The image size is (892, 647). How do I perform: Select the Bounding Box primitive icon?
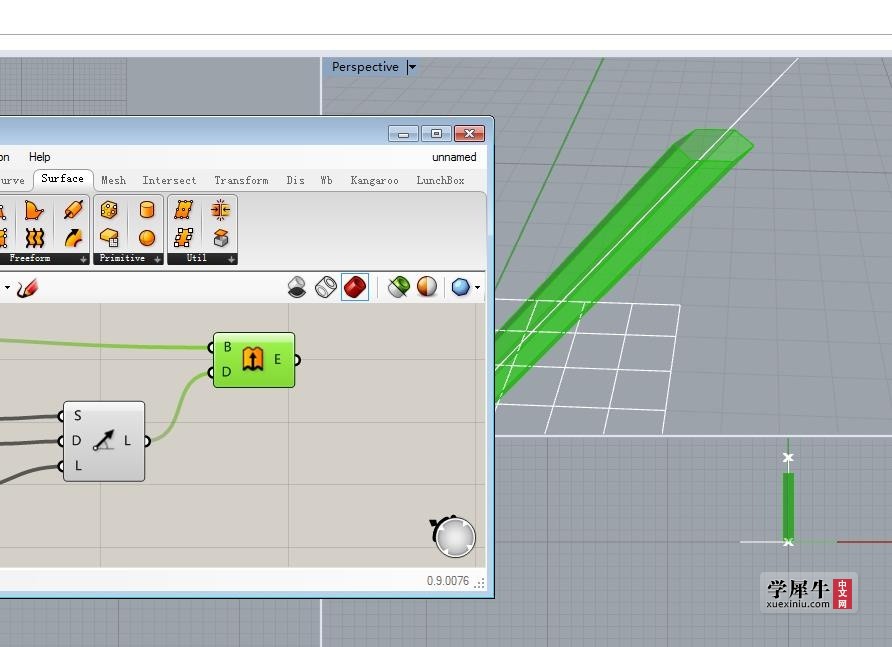109,237
